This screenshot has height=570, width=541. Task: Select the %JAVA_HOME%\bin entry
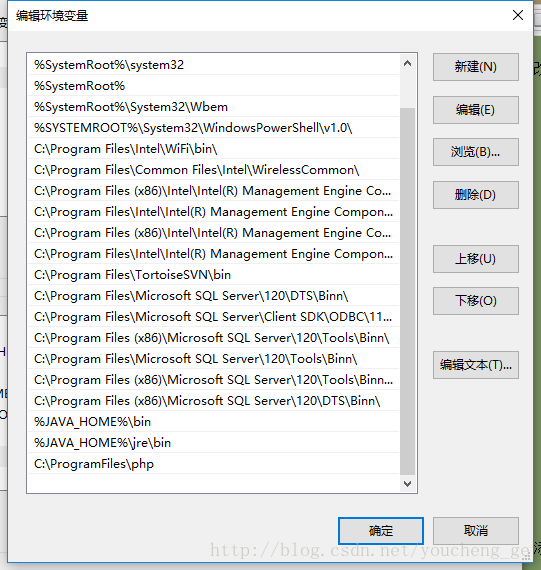coord(213,422)
